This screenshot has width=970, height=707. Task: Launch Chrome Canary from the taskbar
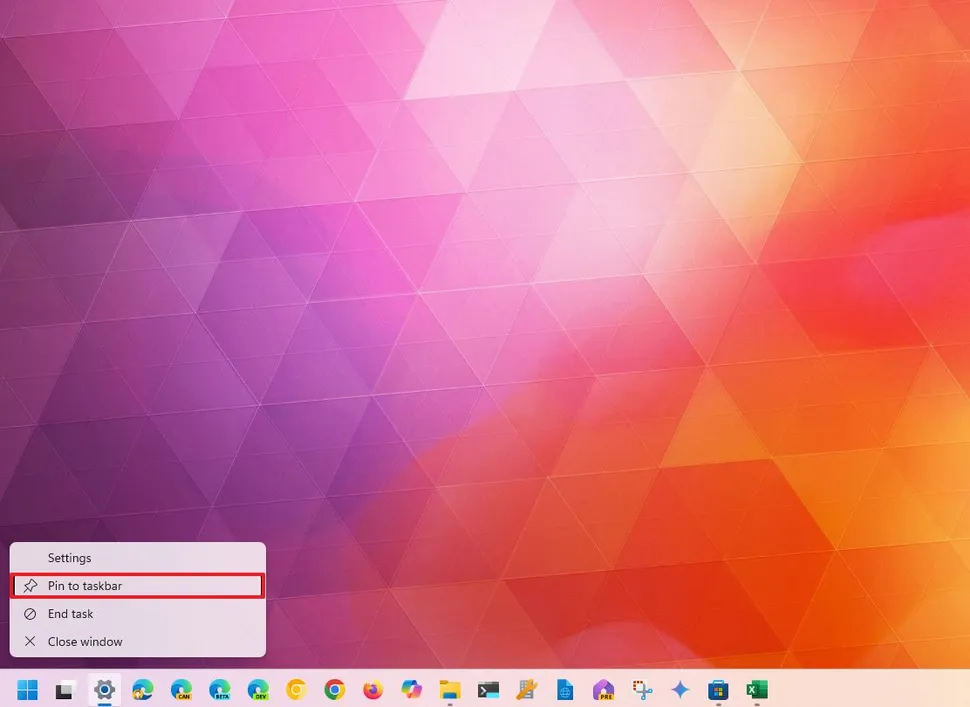(x=295, y=690)
